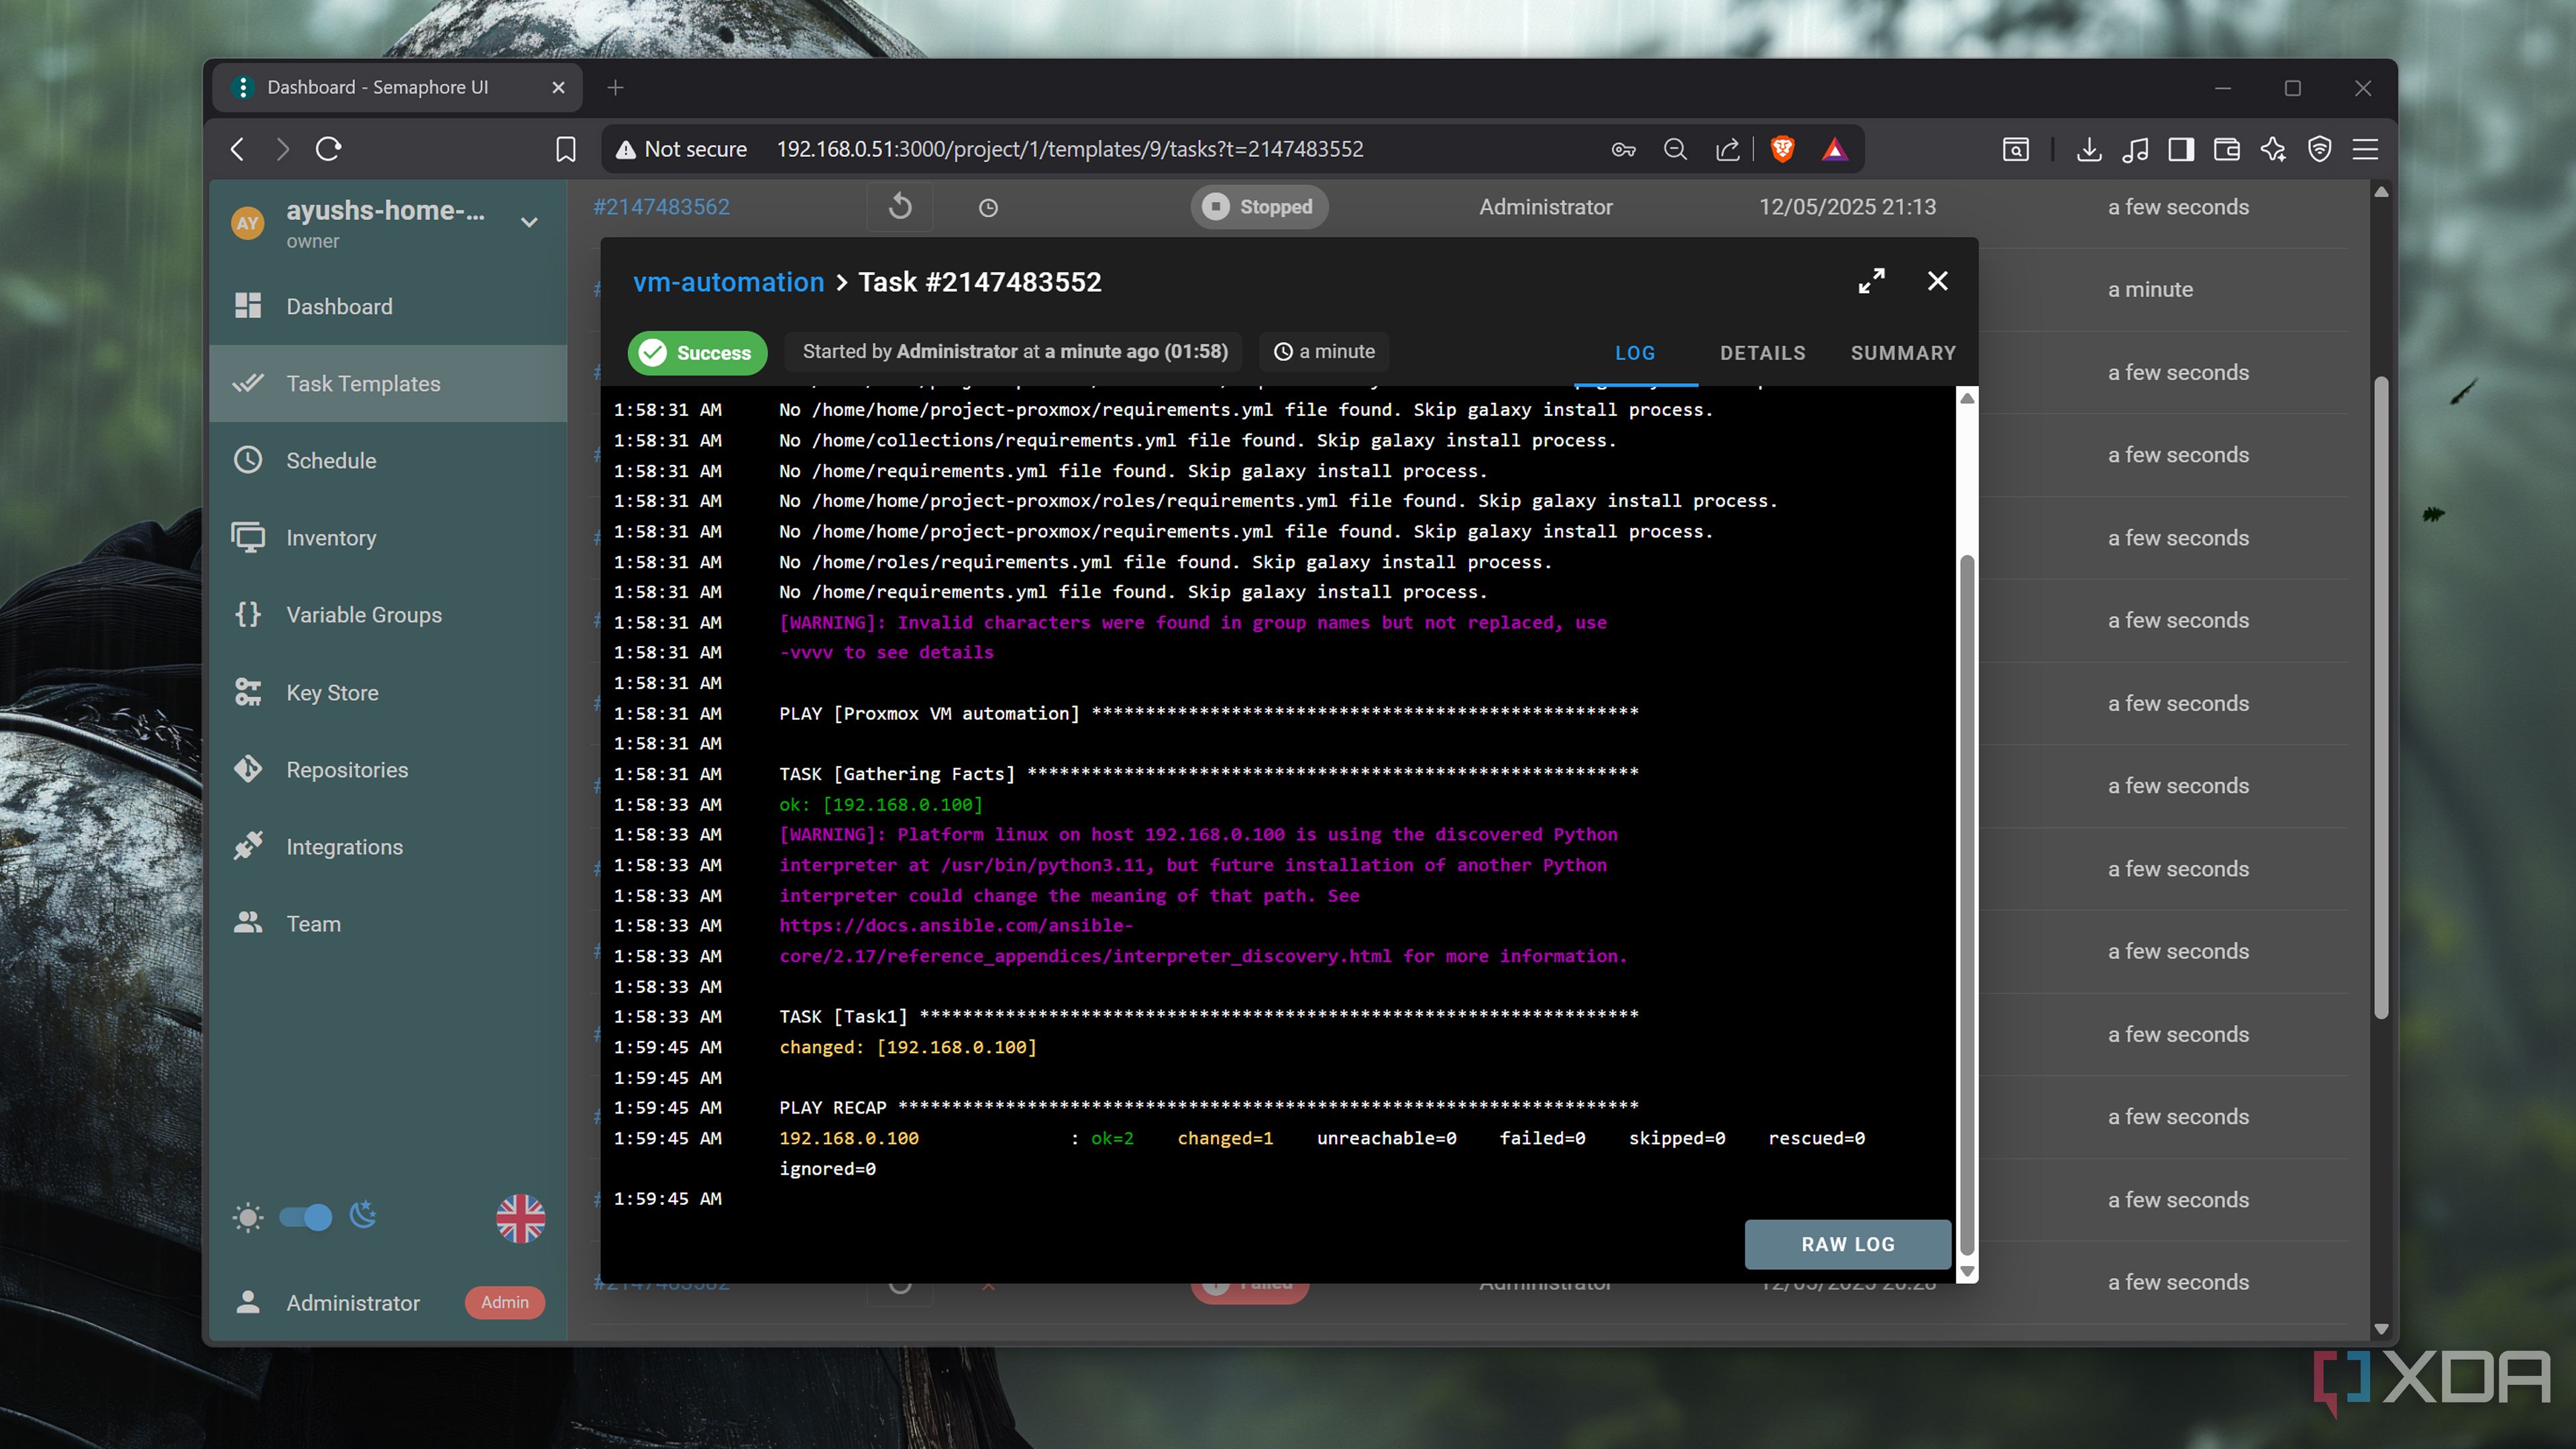Viewport: 2576px width, 1449px height.
Task: Switch to the DETAILS tab
Action: coord(1762,353)
